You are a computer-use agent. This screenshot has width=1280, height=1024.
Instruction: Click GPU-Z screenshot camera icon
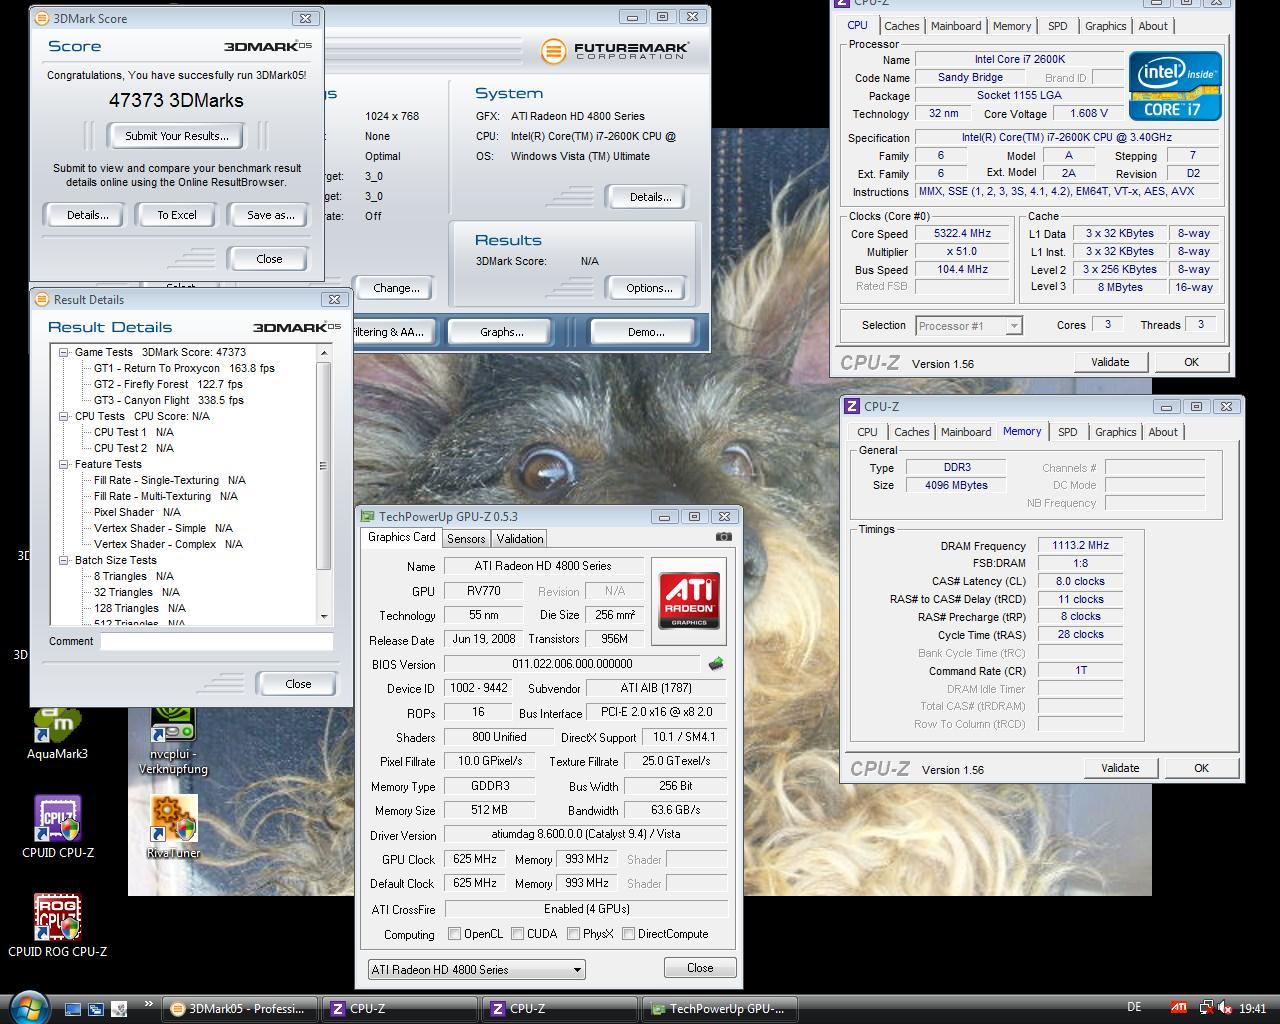point(724,537)
